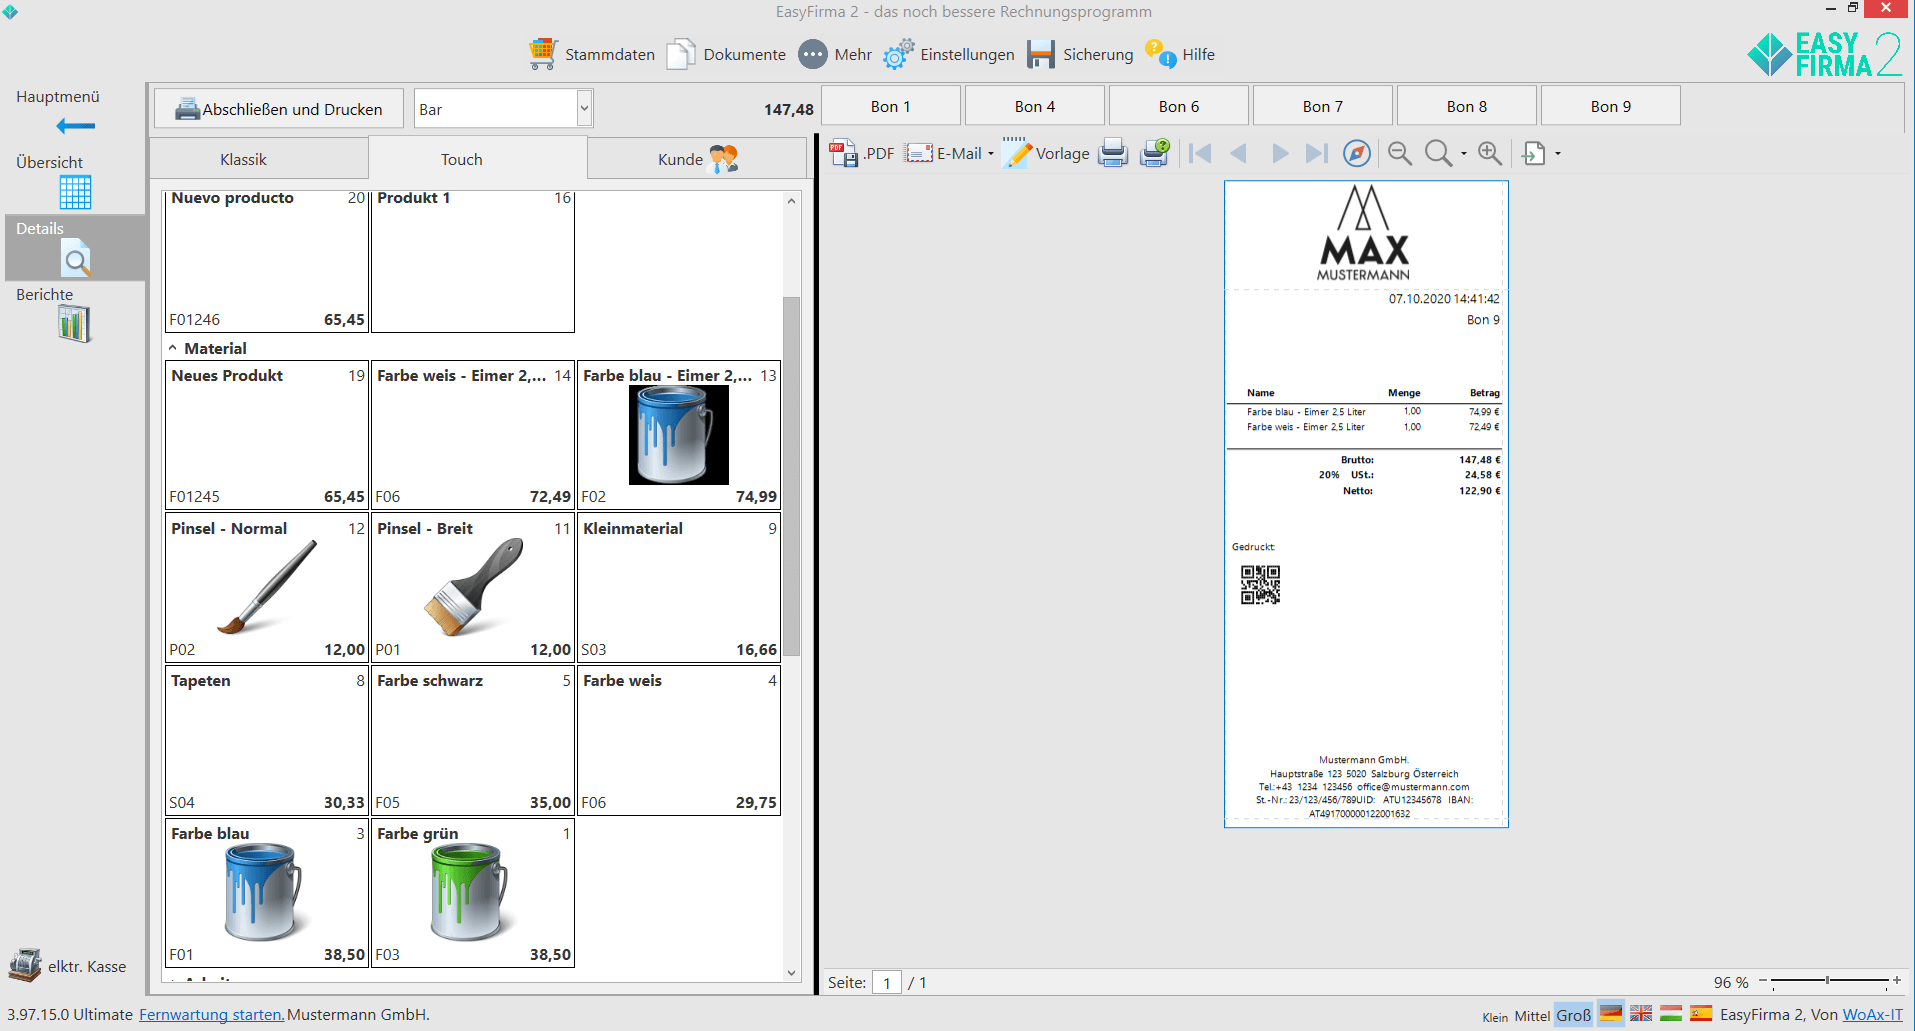Open the Mehr menu
Image resolution: width=1915 pixels, height=1031 pixels.
click(x=835, y=54)
